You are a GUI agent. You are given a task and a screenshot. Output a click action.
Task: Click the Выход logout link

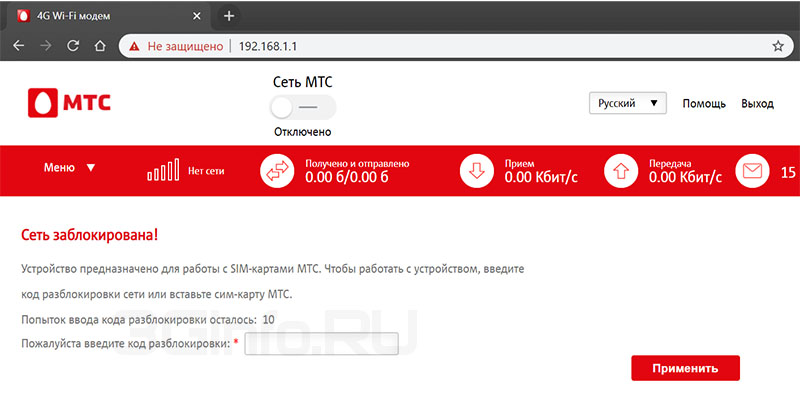coord(757,104)
